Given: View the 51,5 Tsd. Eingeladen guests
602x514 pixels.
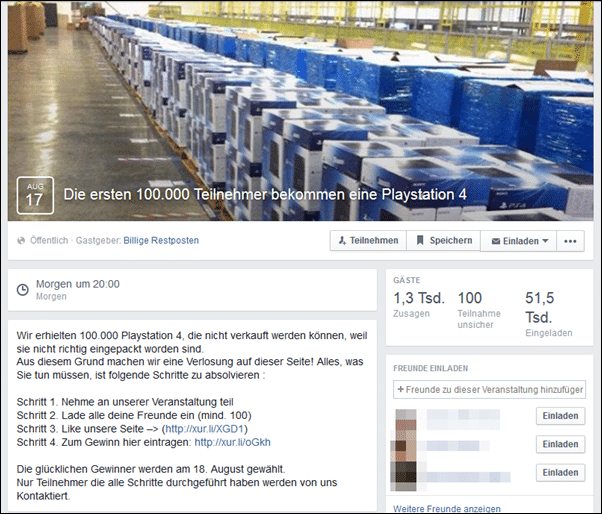Looking at the screenshot, I should [x=549, y=314].
